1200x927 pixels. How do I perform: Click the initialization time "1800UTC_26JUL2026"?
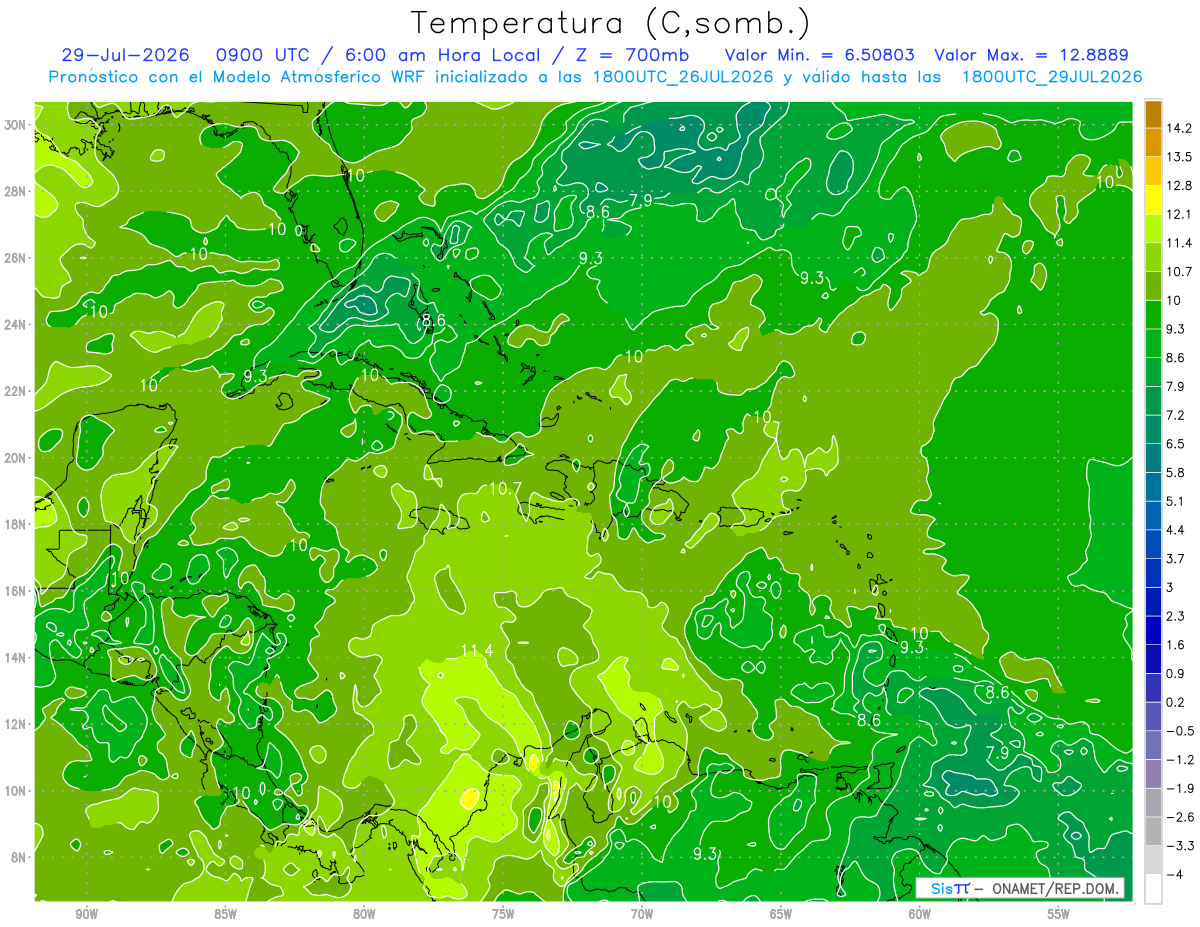683,77
